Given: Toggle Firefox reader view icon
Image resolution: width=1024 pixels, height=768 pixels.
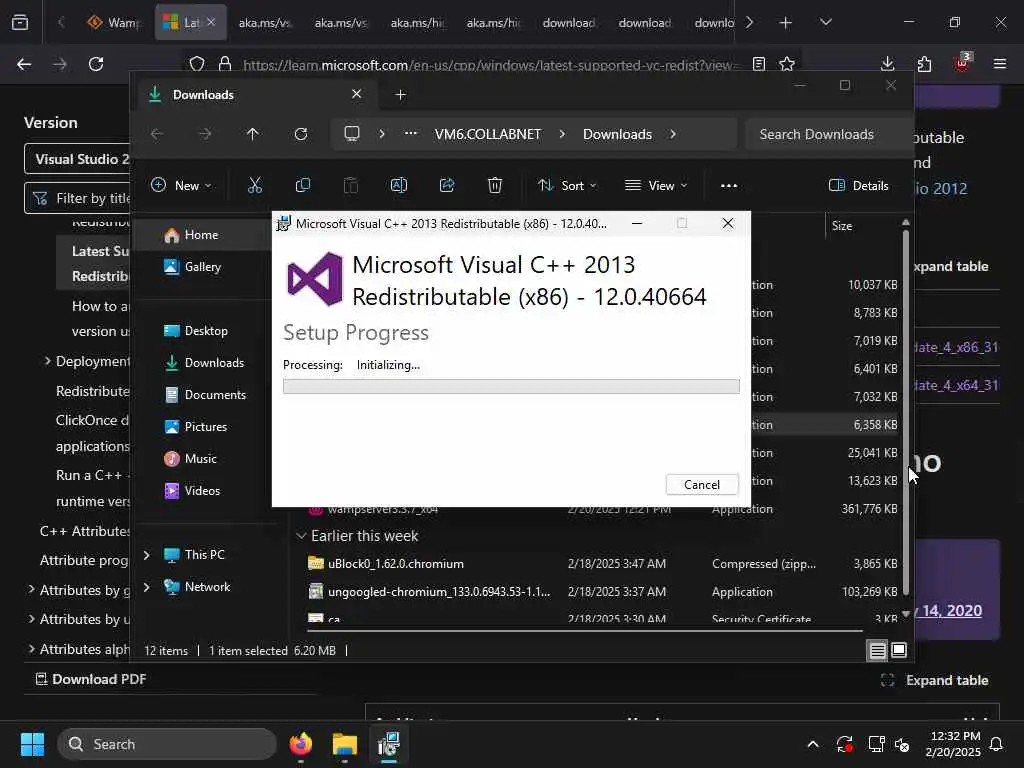Looking at the screenshot, I should 759,64.
